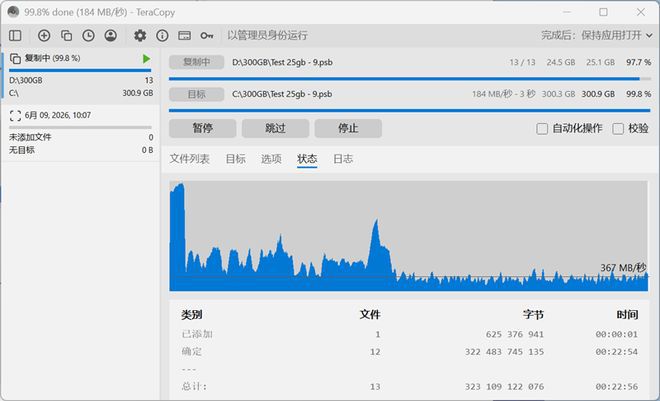Screen dimensions: 660x401
Task: Click the 时间 column header
Action: 628,314
